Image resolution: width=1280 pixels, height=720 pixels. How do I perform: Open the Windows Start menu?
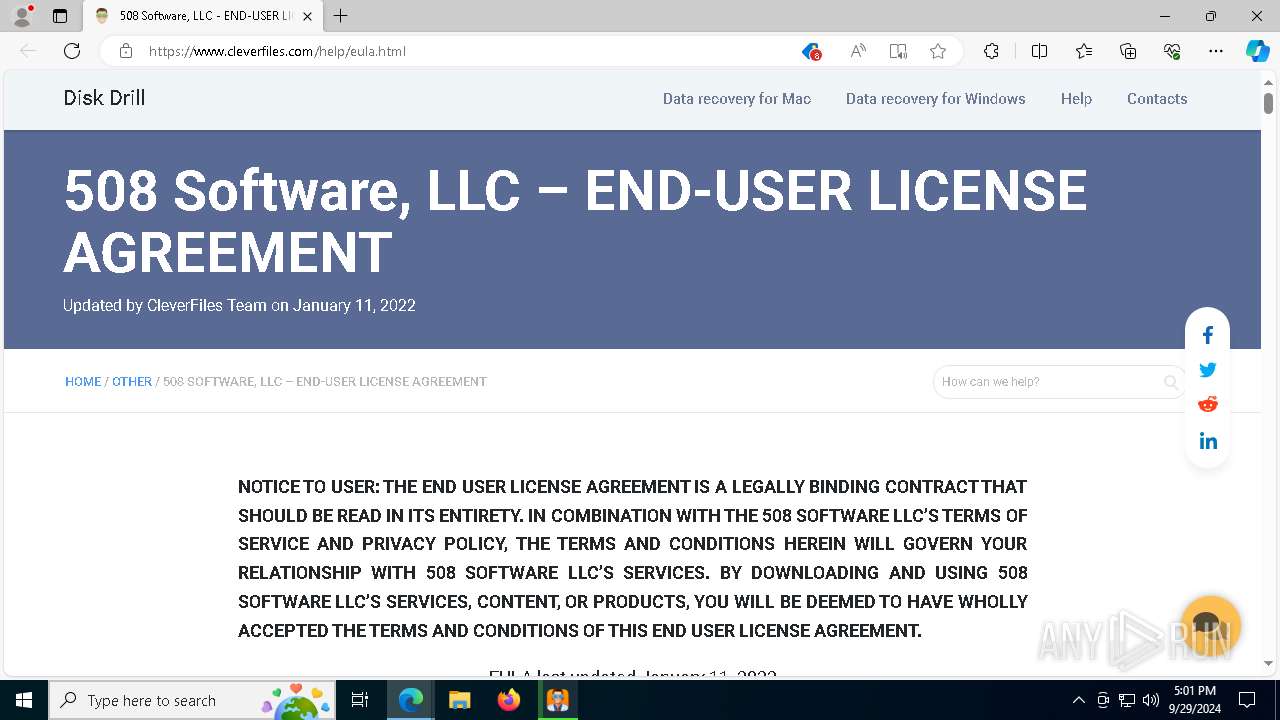[24, 700]
